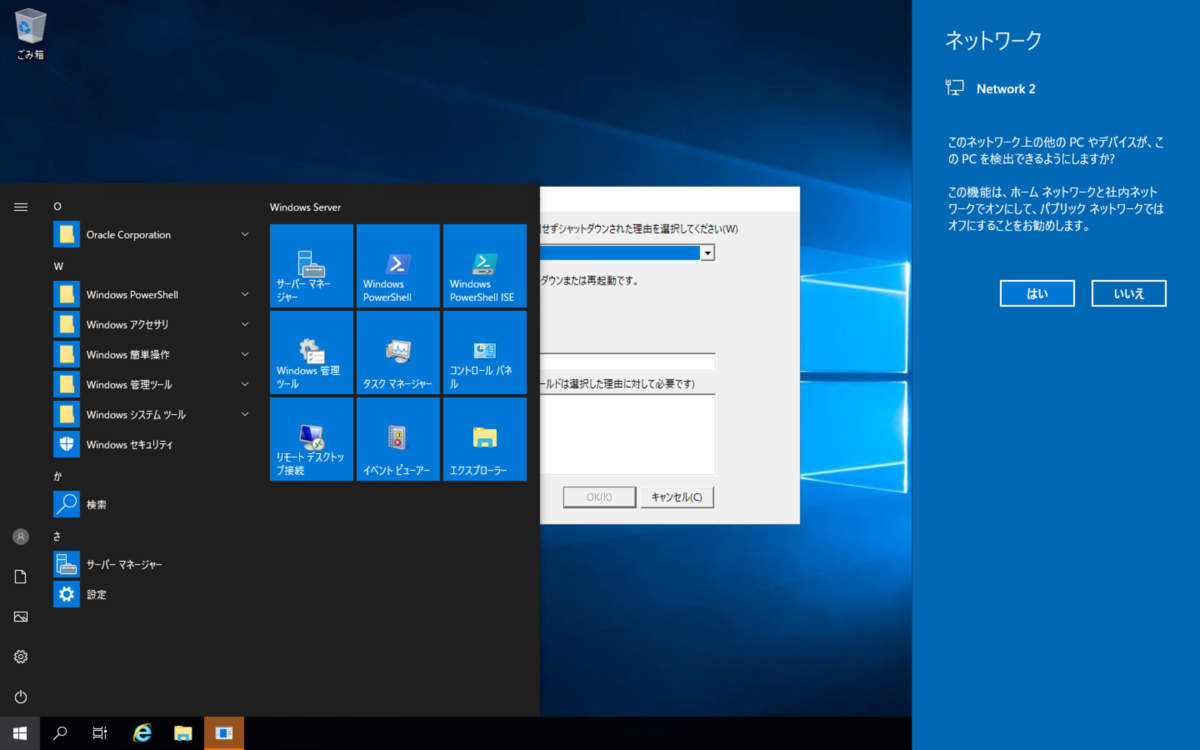
Task: Open the コントロール パネル tile
Action: pyautogui.click(x=484, y=352)
